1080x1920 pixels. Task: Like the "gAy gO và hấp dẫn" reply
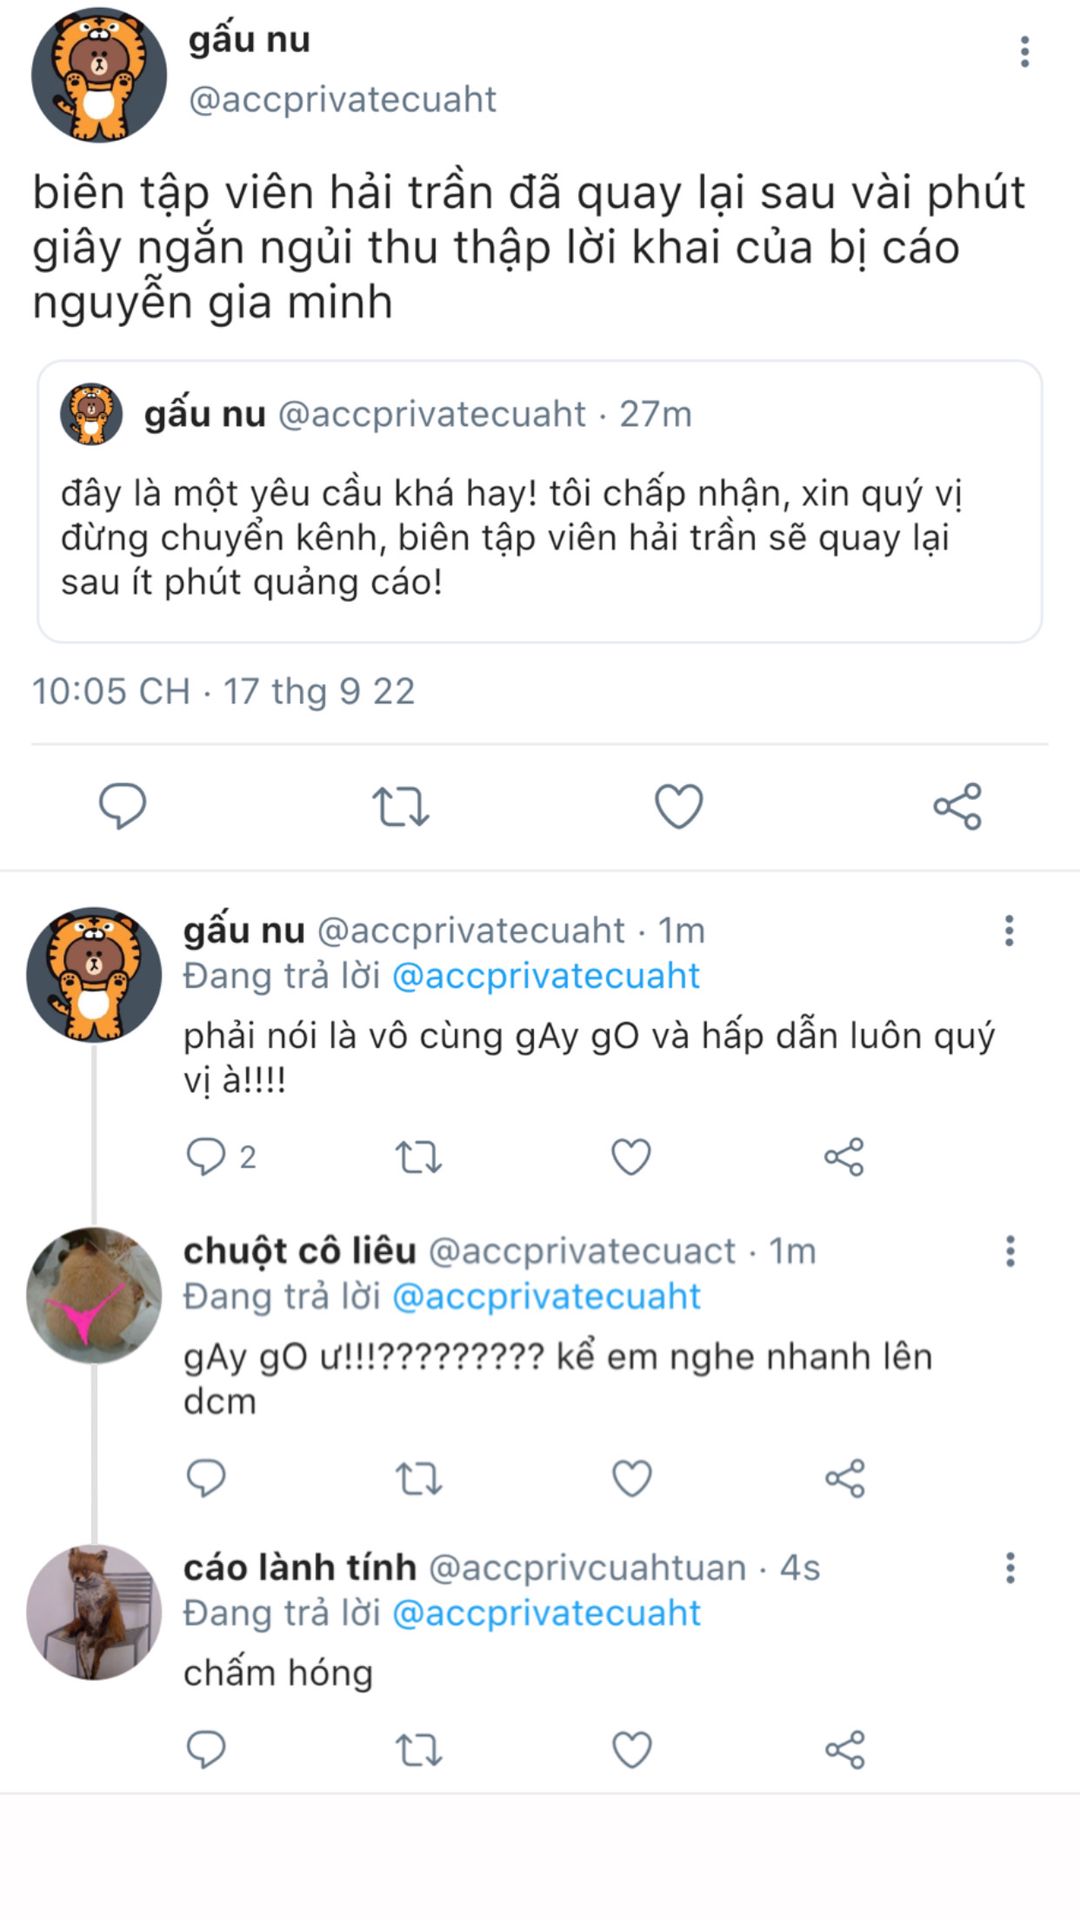[631, 1157]
